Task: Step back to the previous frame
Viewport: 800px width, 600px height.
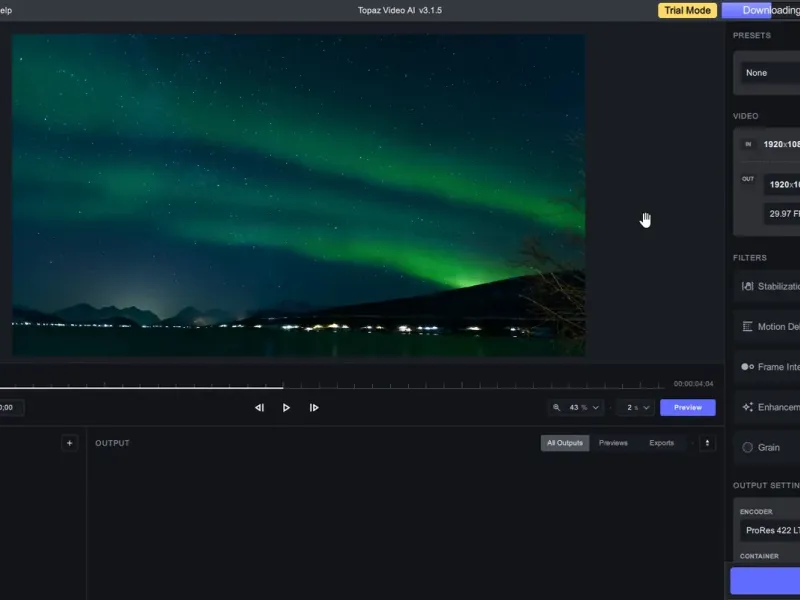Action: click(x=259, y=408)
